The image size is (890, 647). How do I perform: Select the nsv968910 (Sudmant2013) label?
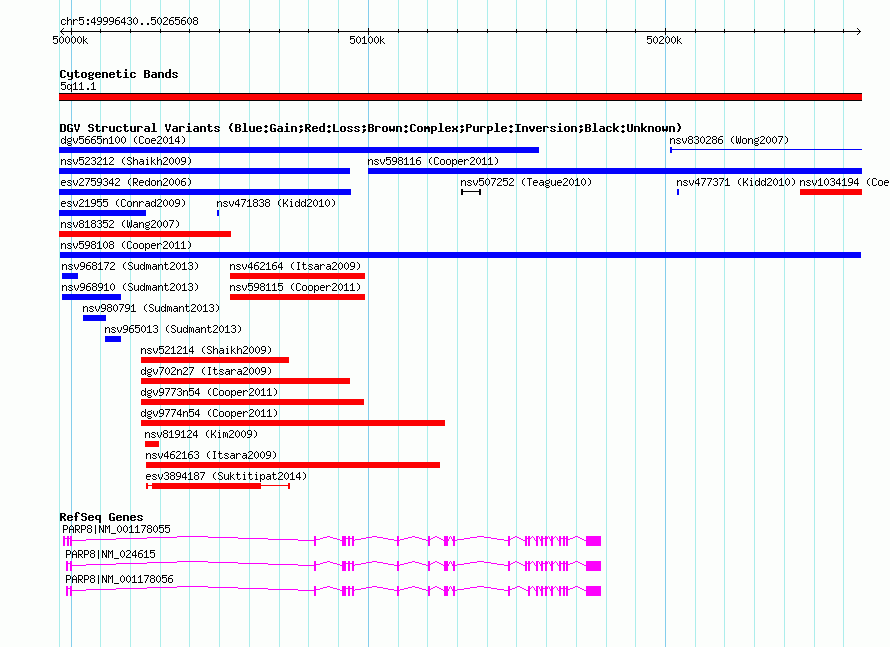130,287
